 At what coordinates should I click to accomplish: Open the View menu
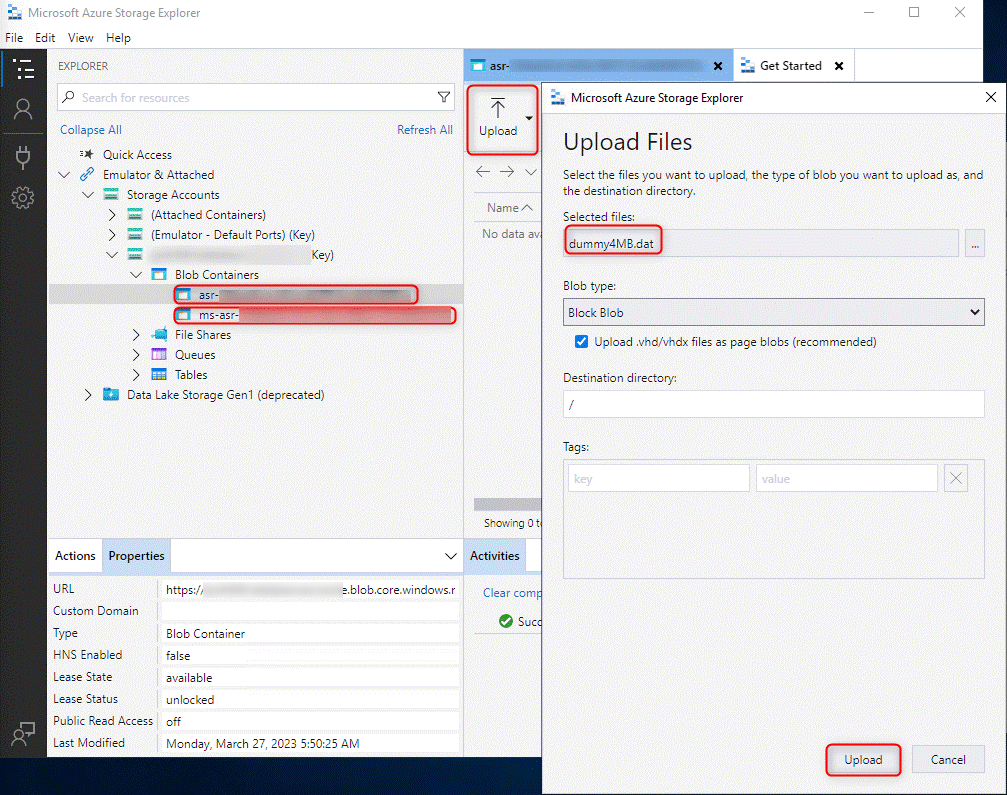(x=80, y=38)
